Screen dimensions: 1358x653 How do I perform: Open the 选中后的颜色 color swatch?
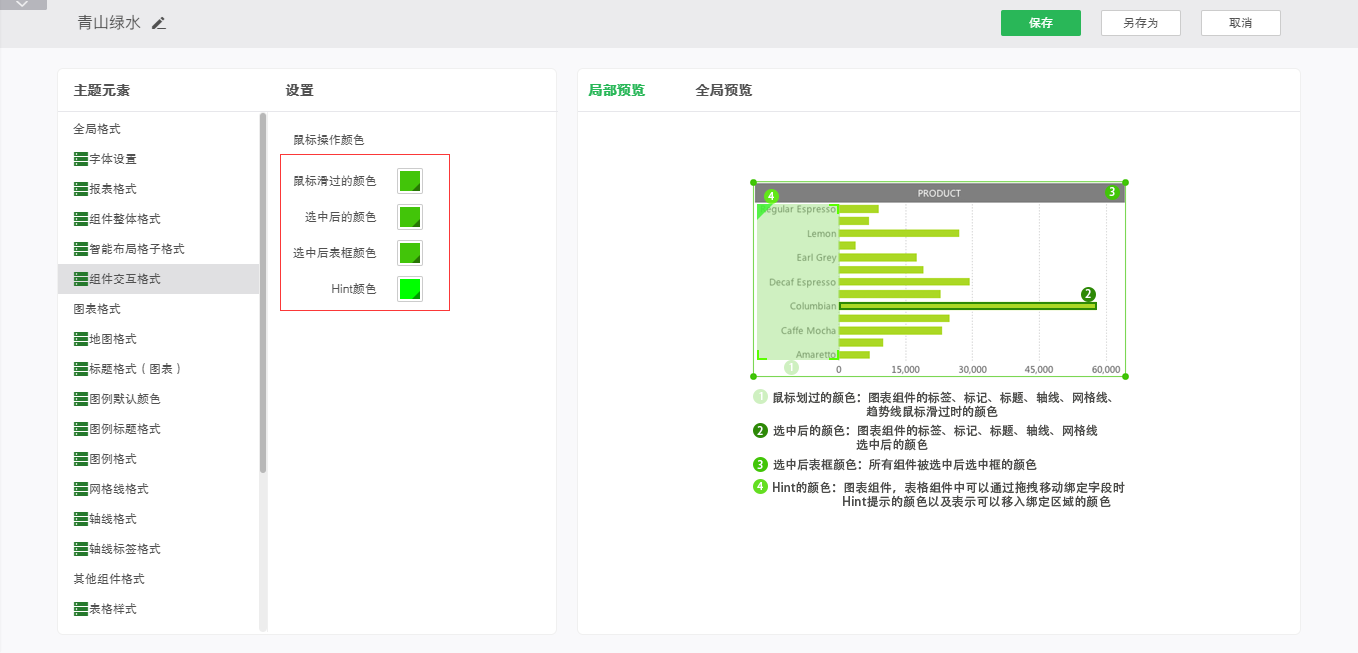pyautogui.click(x=409, y=217)
